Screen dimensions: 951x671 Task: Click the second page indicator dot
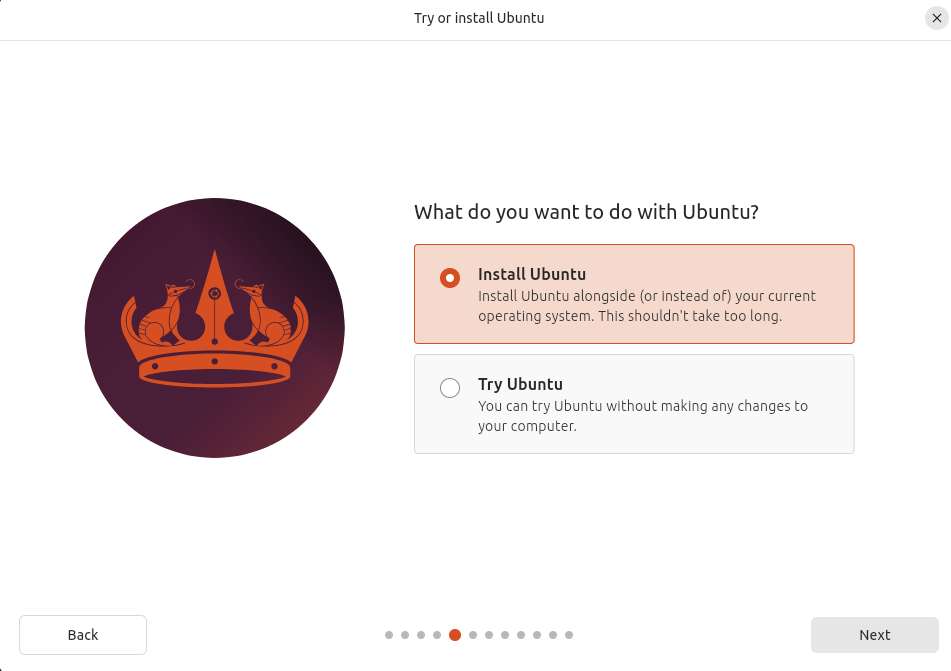[x=405, y=635]
